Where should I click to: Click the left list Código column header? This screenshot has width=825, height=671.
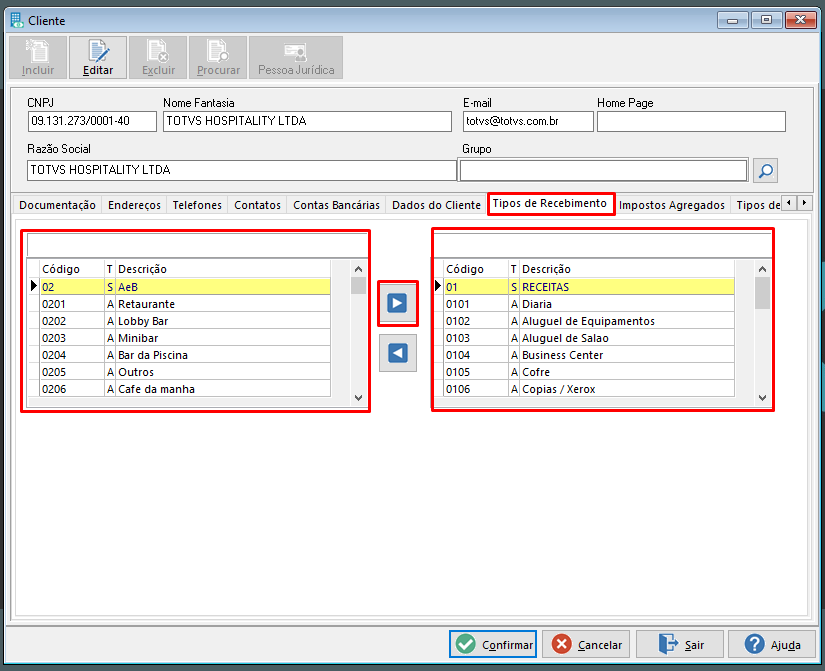pyautogui.click(x=72, y=269)
